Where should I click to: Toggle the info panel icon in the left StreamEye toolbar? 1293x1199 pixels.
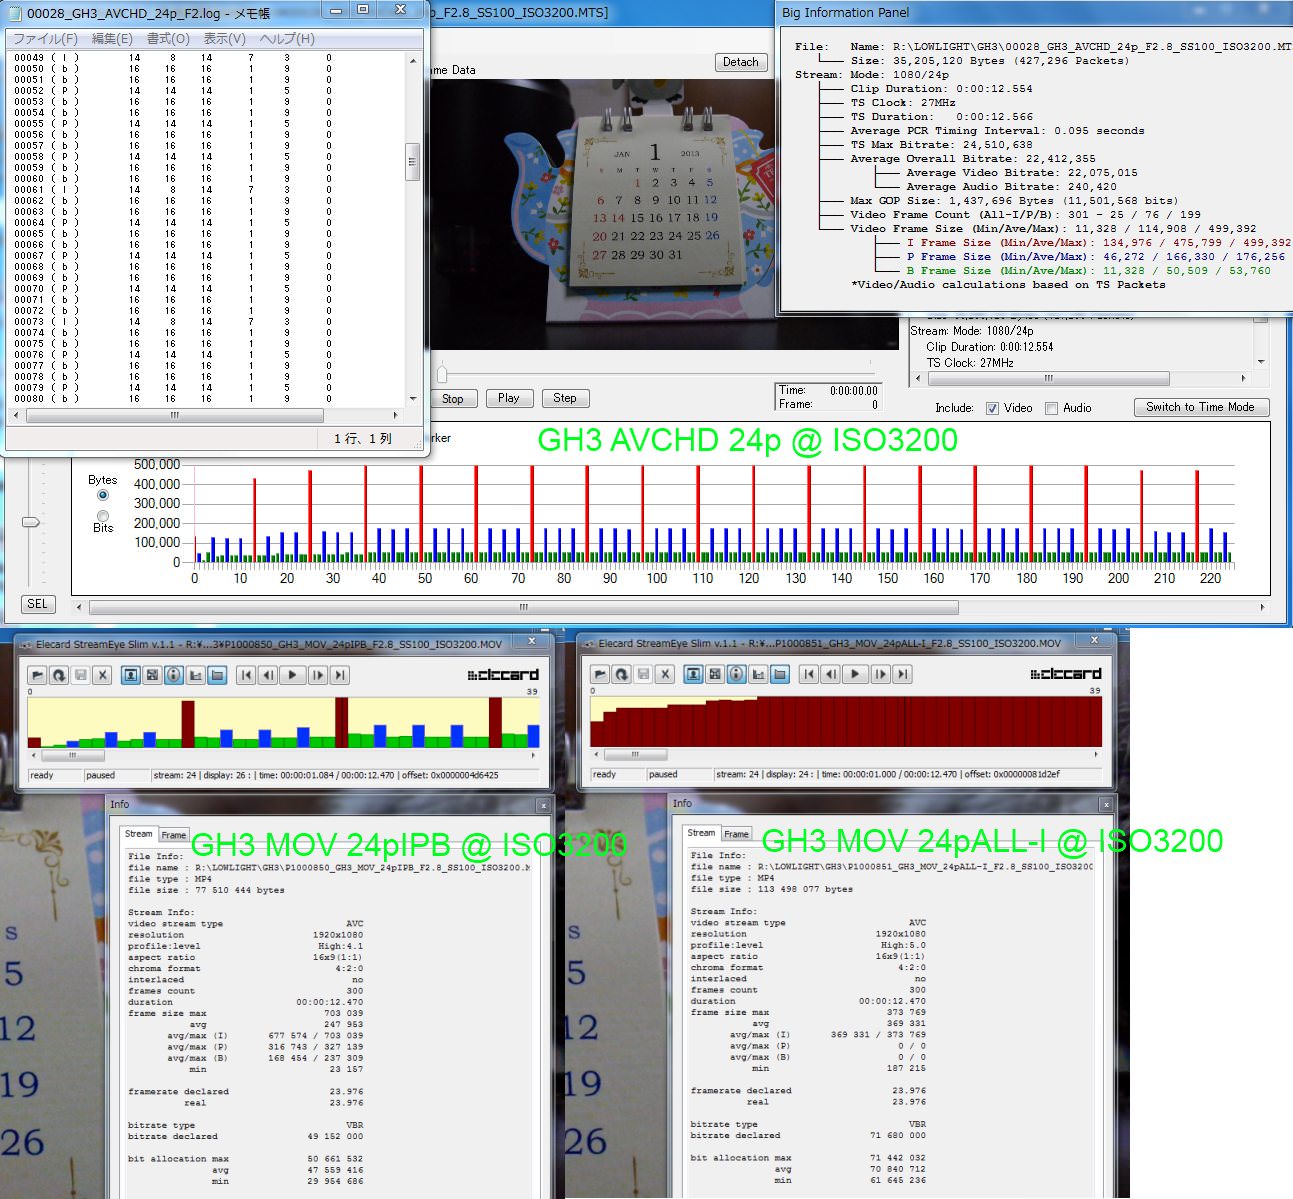174,675
